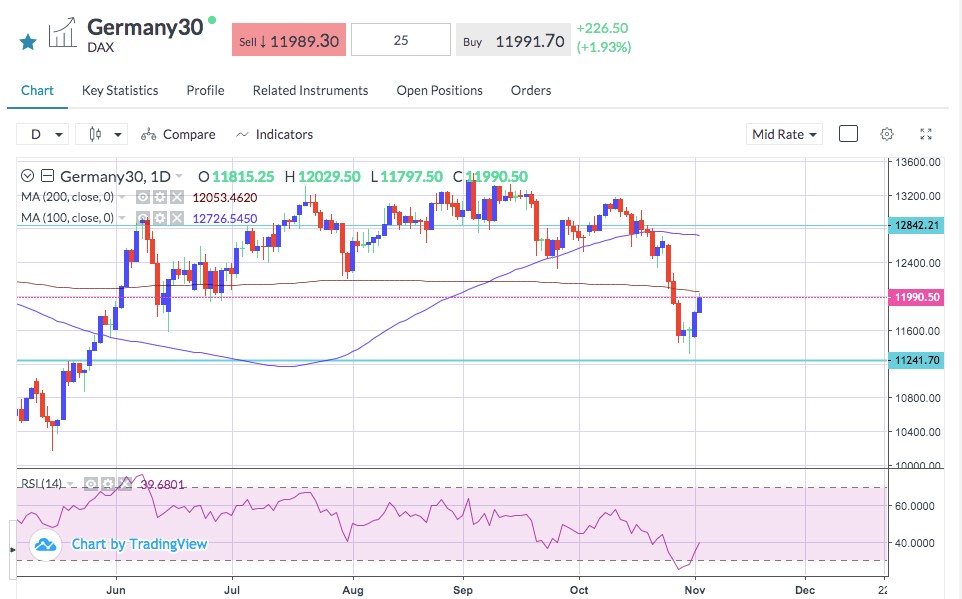Remove the RSI indicator
The image size is (962, 599).
click(x=125, y=484)
